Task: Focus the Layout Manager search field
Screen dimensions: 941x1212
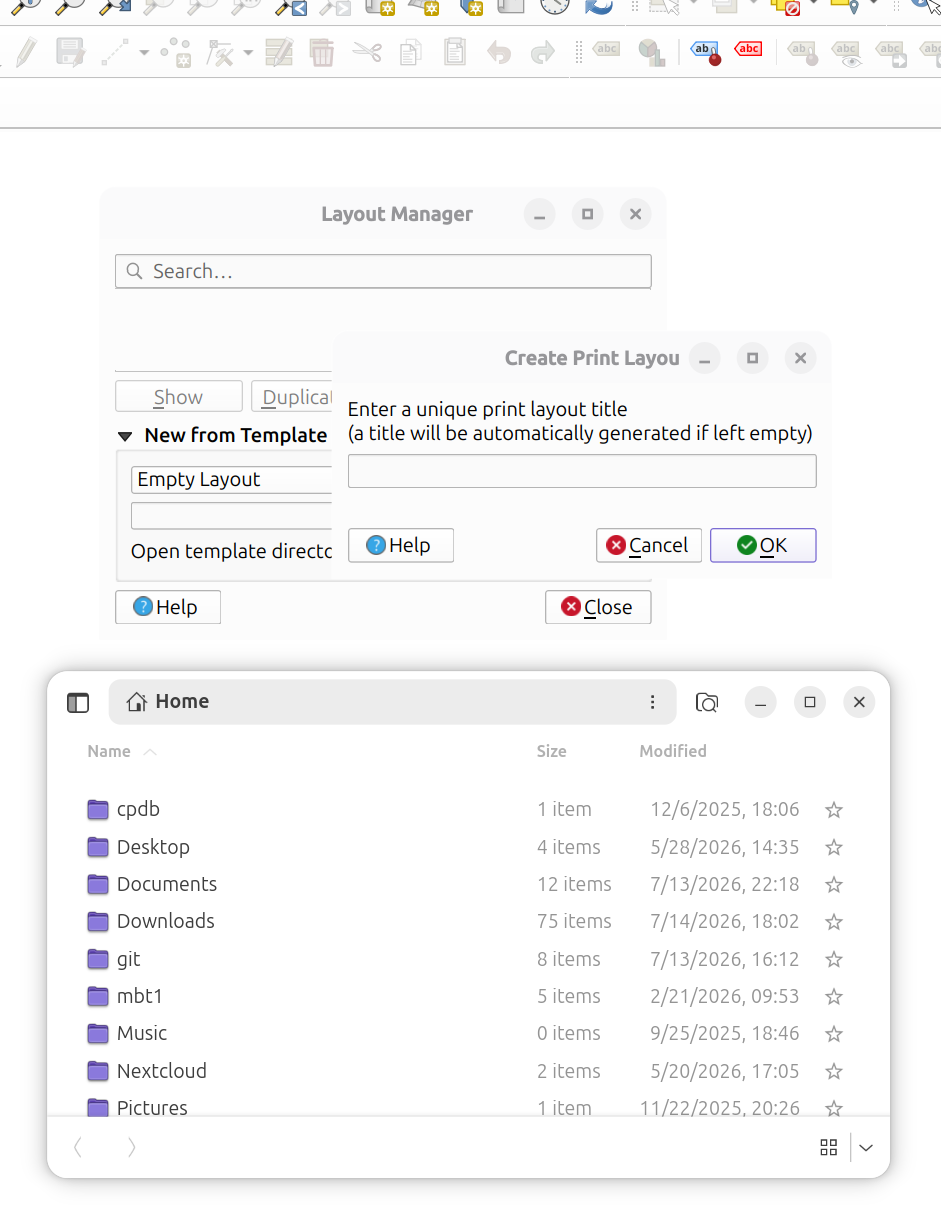Action: point(383,271)
